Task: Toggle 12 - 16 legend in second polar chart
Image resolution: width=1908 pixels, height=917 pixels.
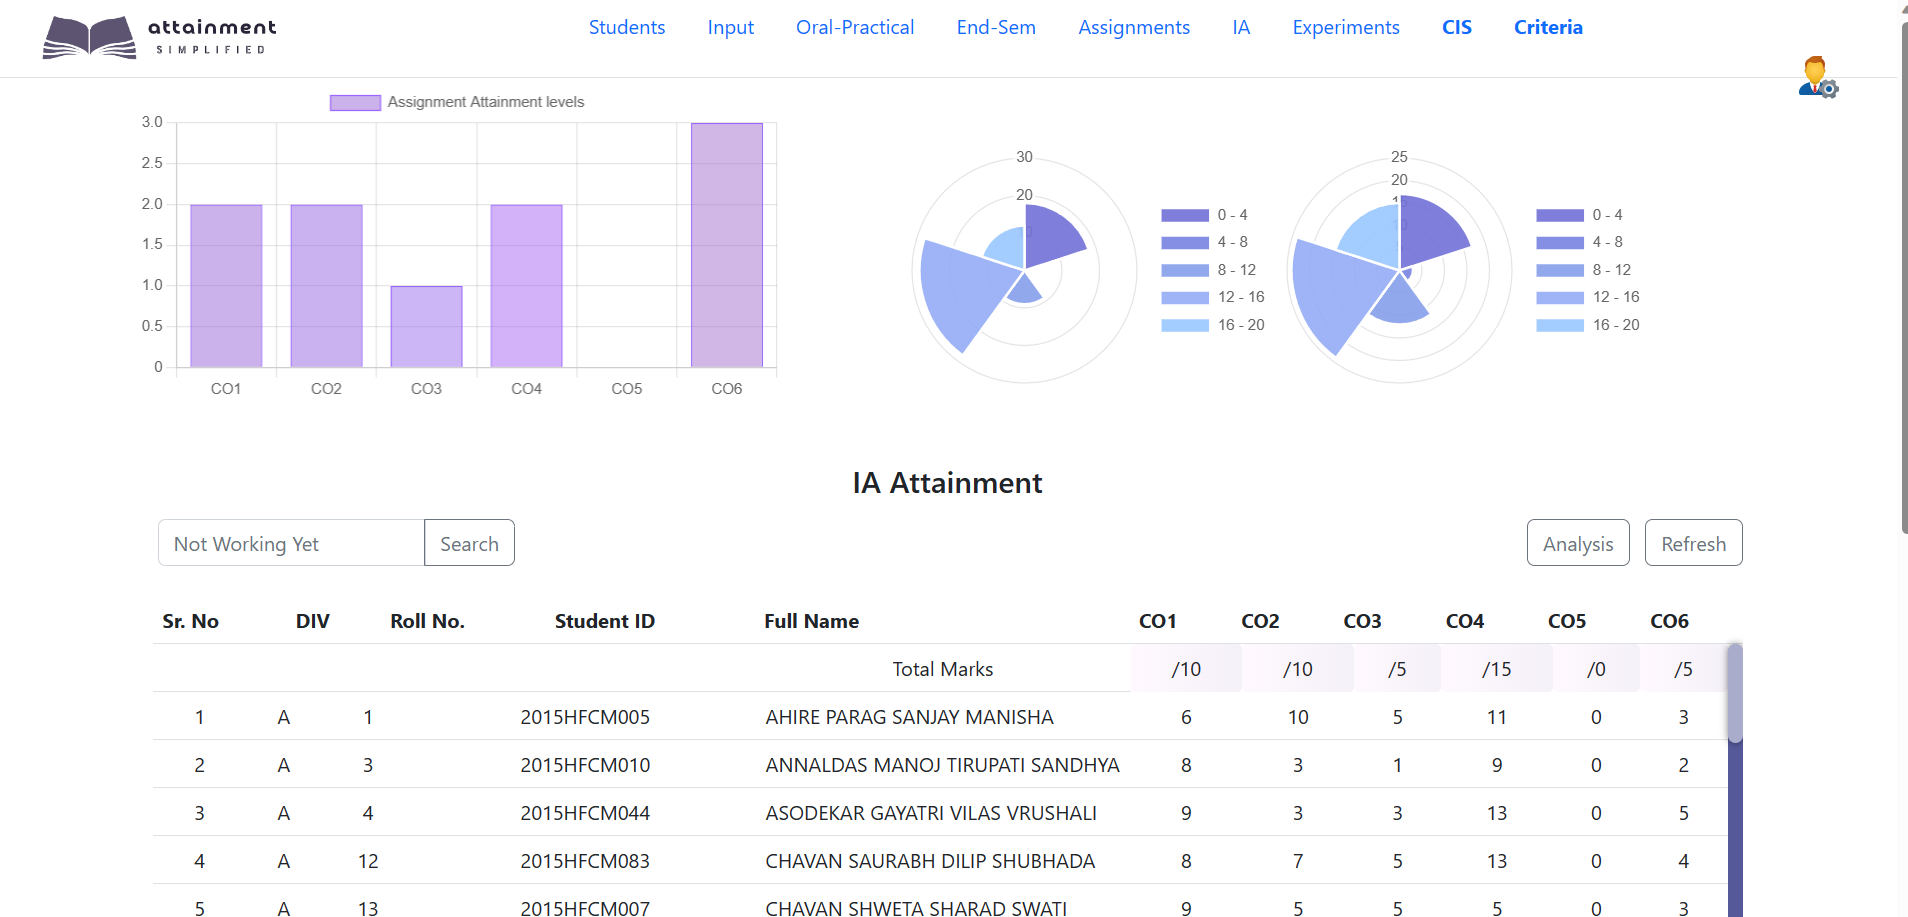Action: [x=1560, y=297]
